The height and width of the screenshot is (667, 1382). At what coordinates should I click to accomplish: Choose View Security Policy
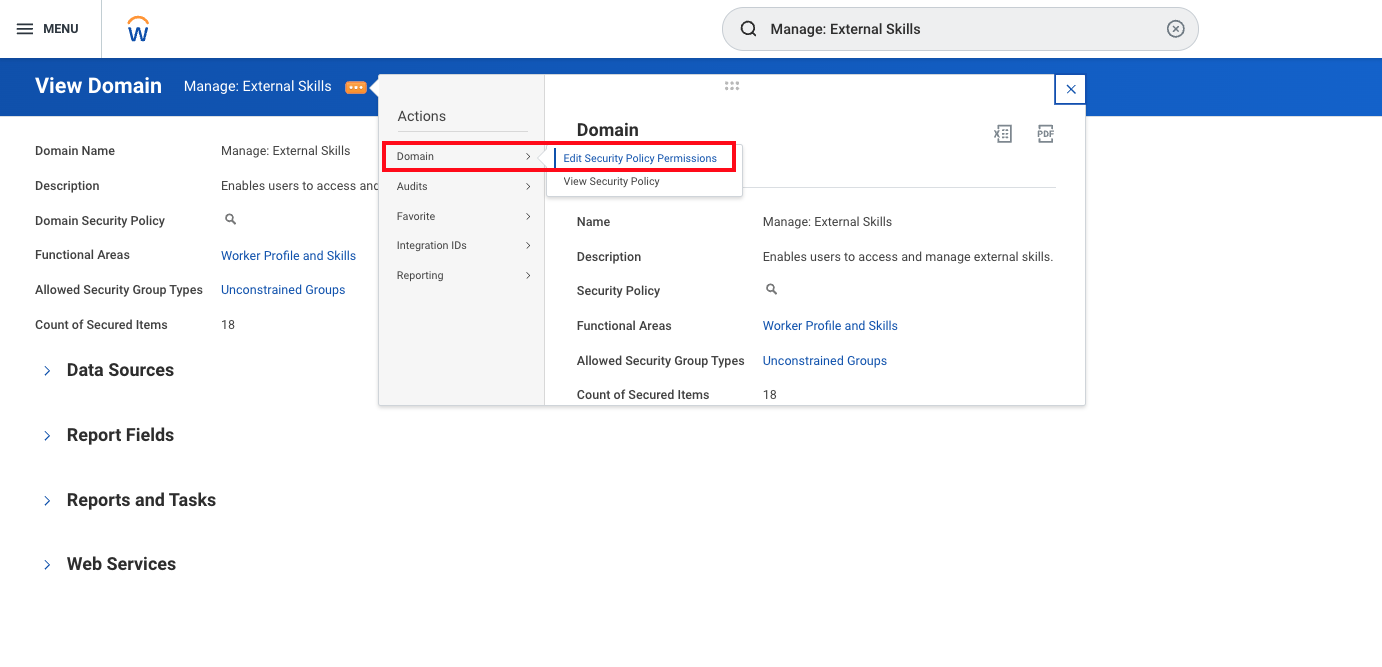(x=612, y=181)
